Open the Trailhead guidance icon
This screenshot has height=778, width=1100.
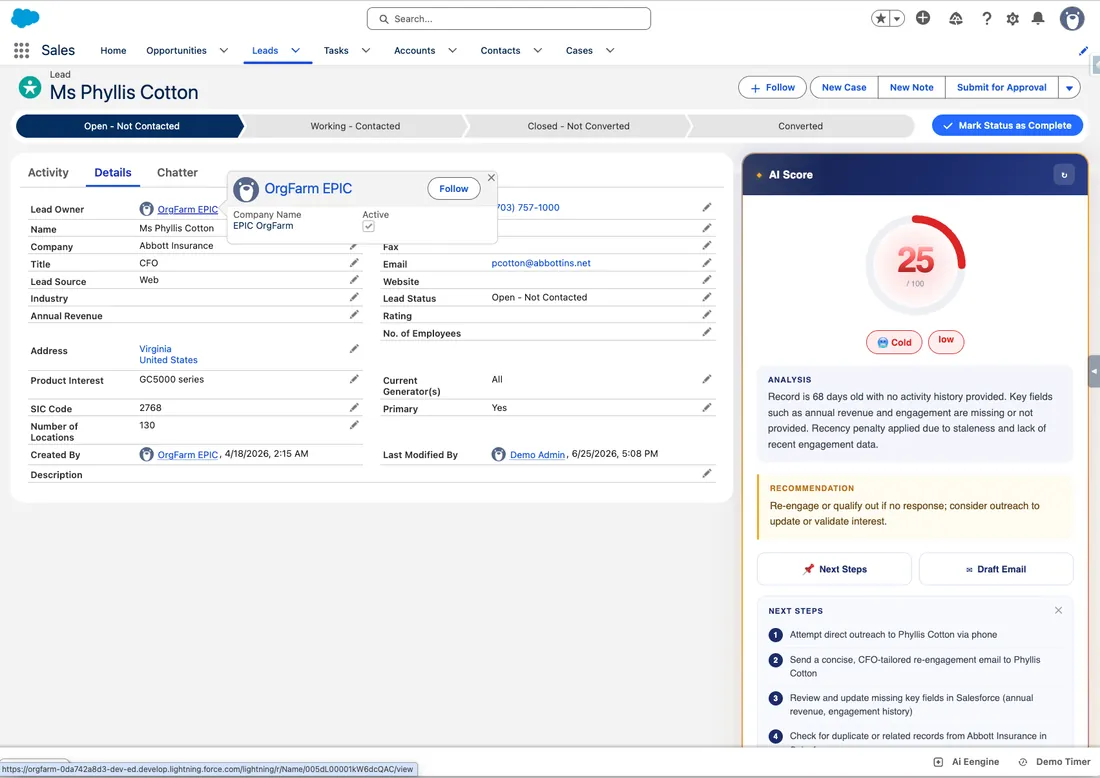coord(955,19)
